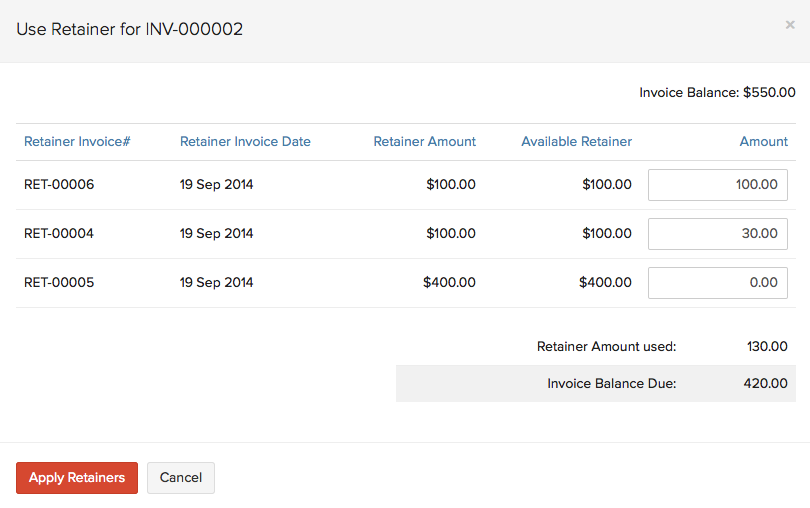810x508 pixels.
Task: Click the Invoice Balance $550.00 text
Action: coord(717,93)
